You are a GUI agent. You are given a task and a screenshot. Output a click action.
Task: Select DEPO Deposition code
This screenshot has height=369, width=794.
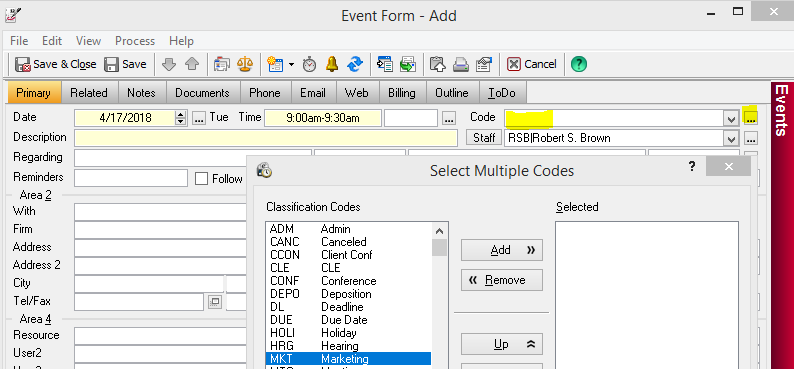click(x=348, y=294)
